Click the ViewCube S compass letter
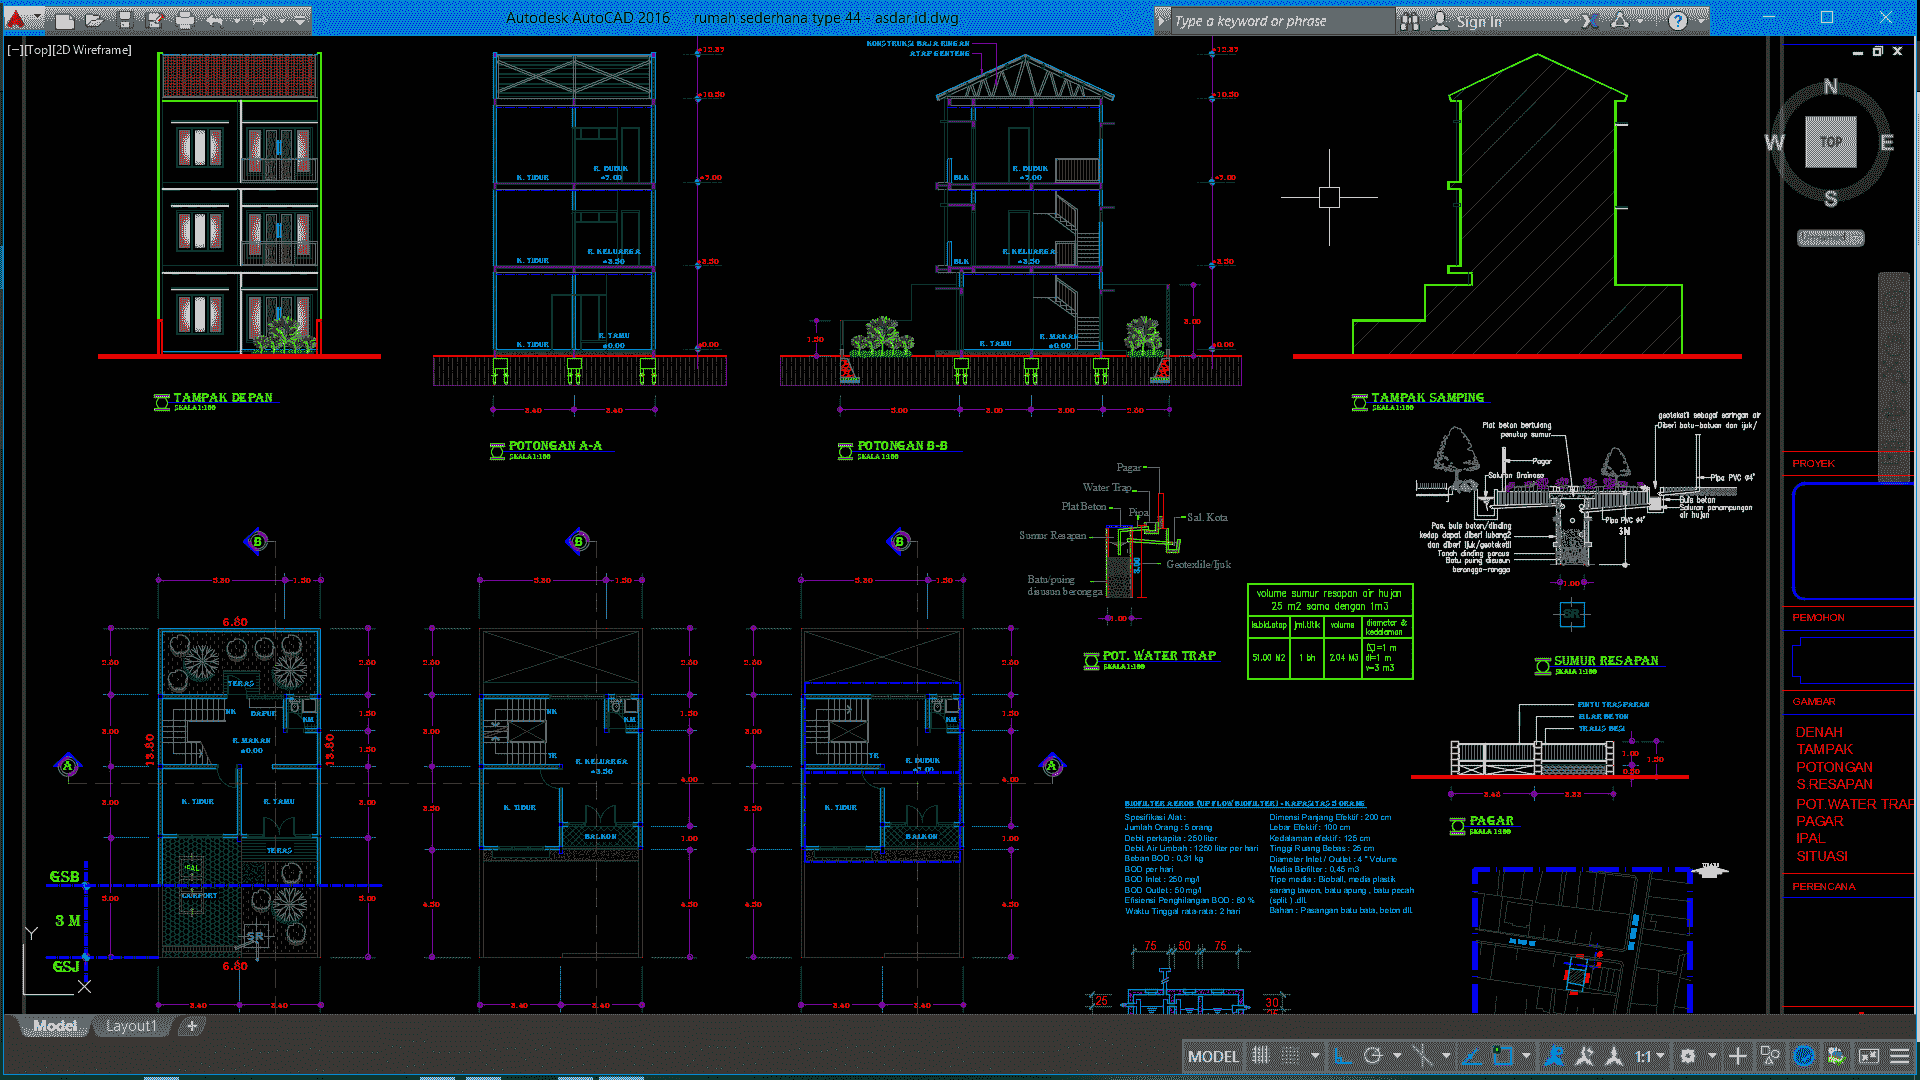The image size is (1920, 1080). 1831,198
